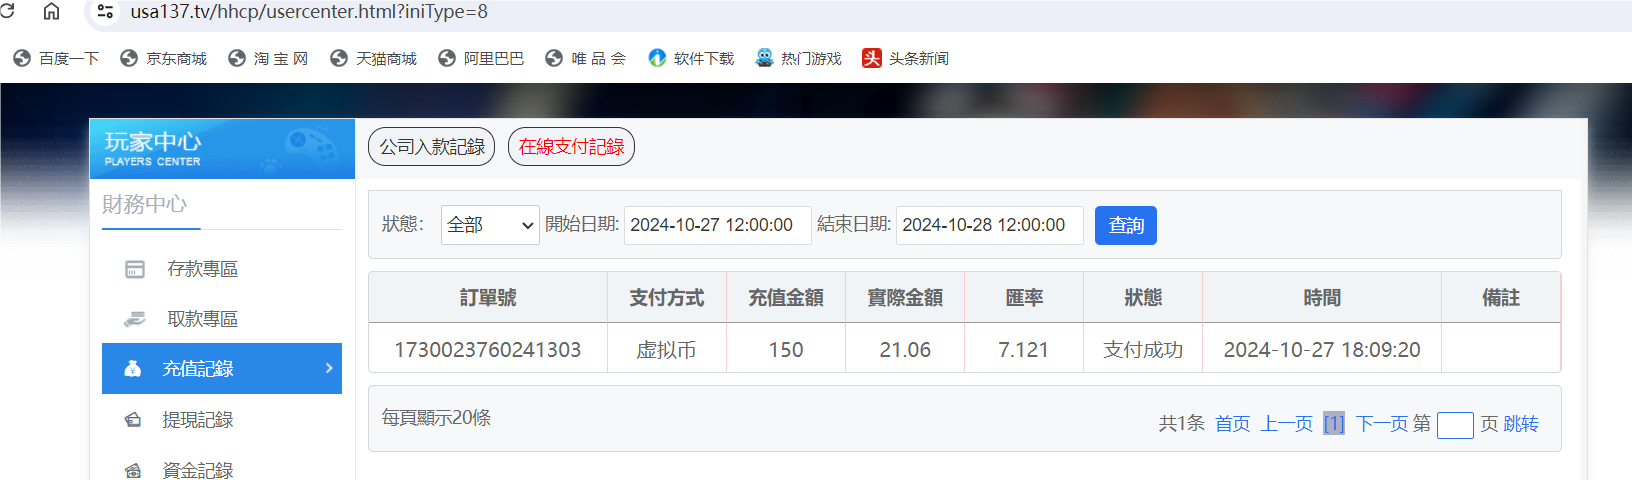Expand the 充值記錄 chevron arrow

pyautogui.click(x=329, y=368)
